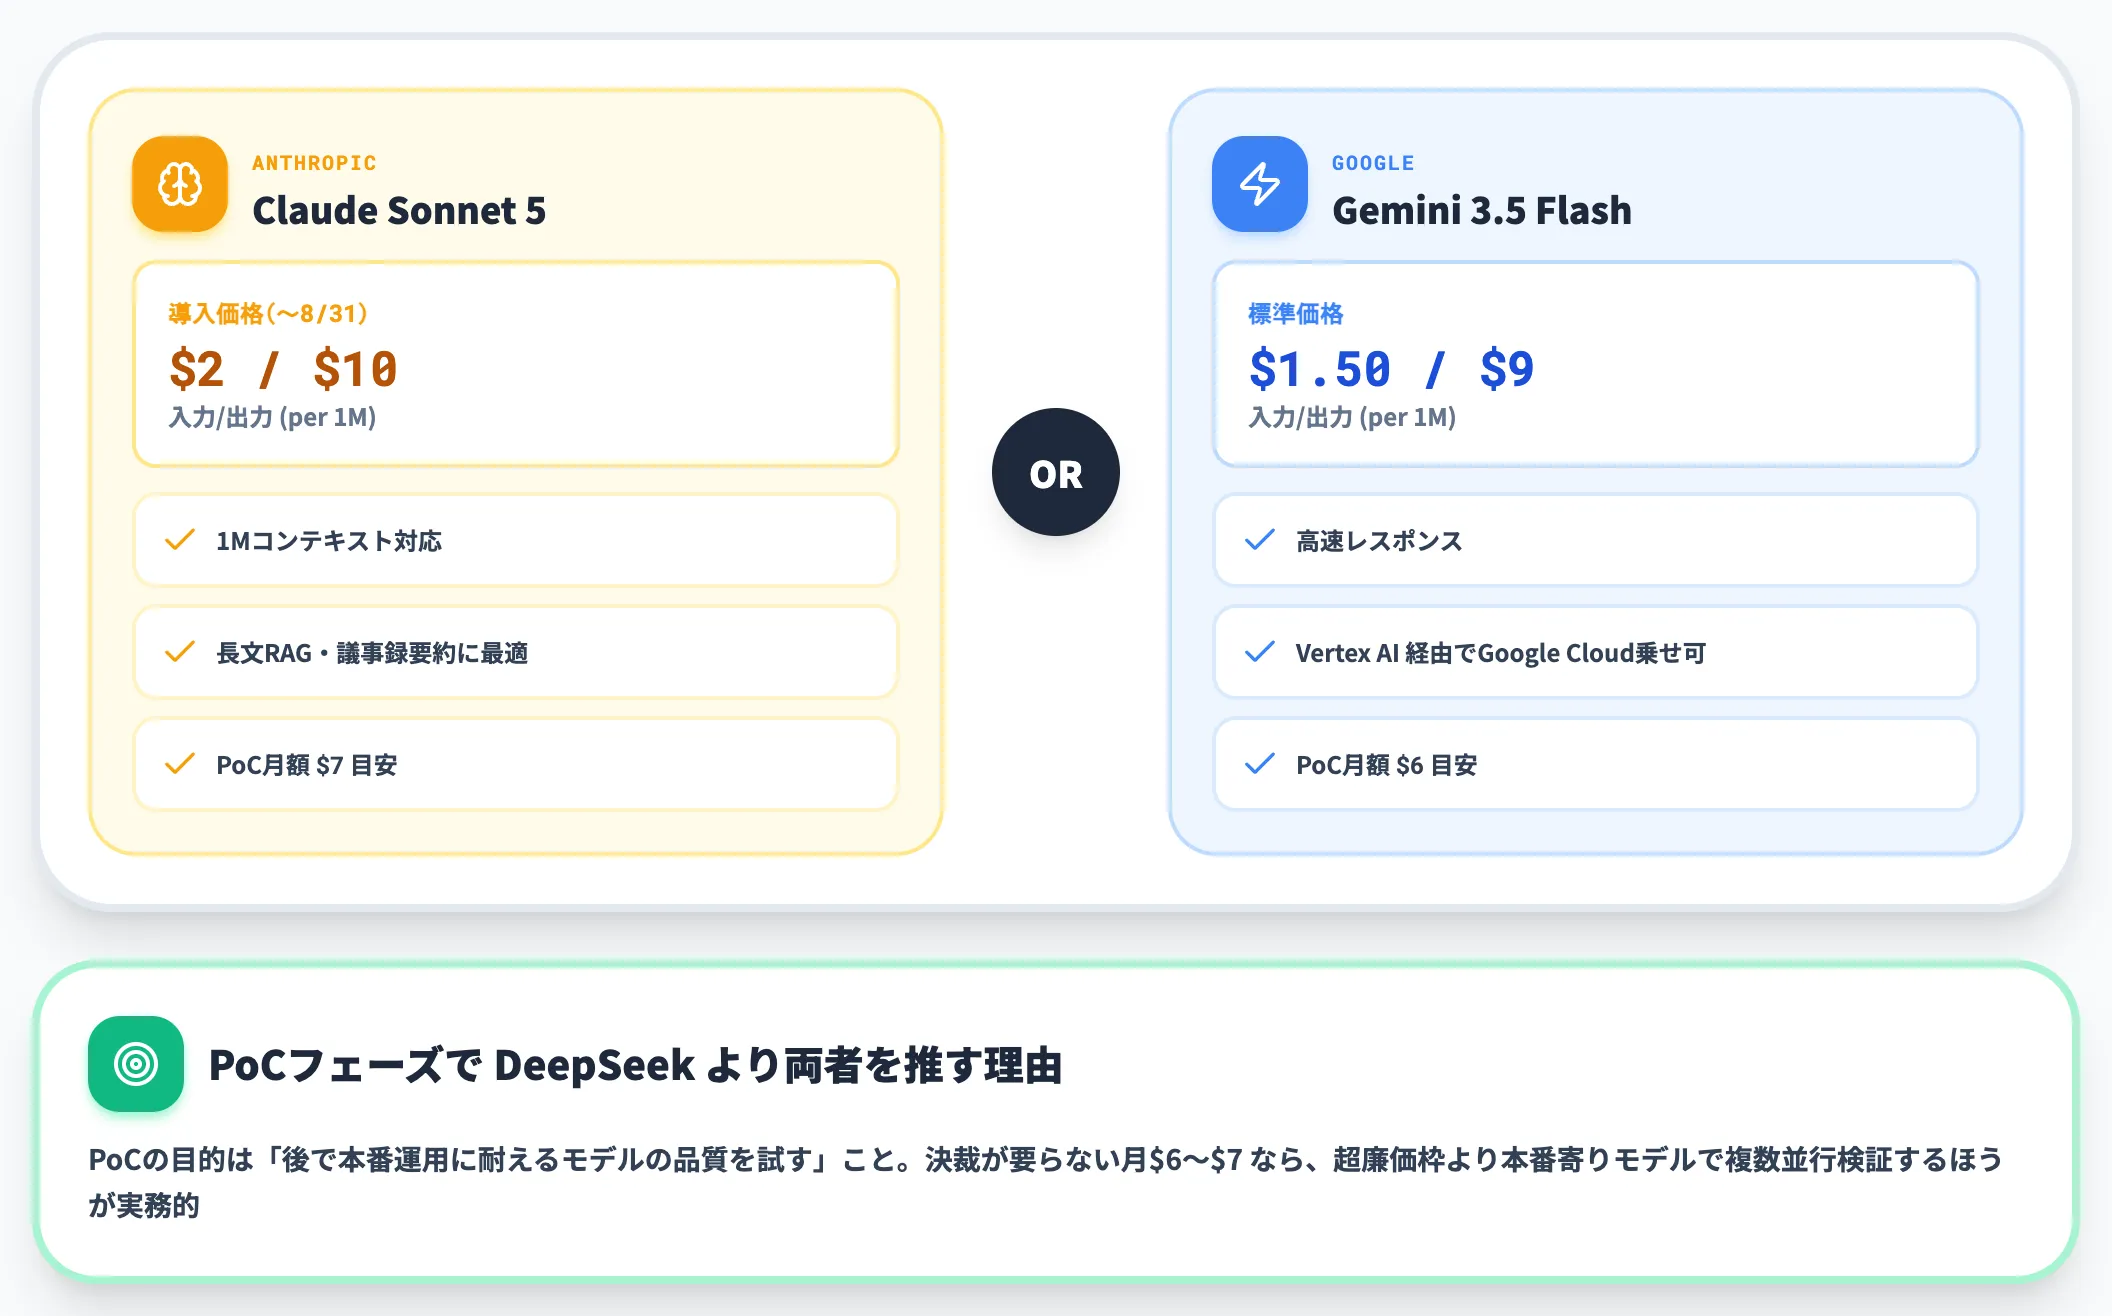This screenshot has height=1316, width=2112.
Task: Click the 高速レスポンス feature text
Action: tap(1379, 541)
